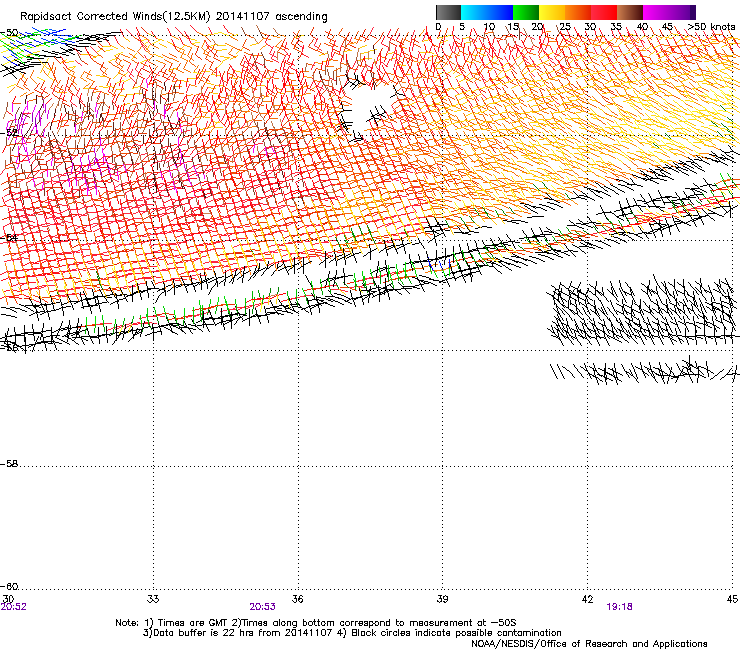Click the longitude label '33'
The image size is (740, 650).
pos(153,599)
